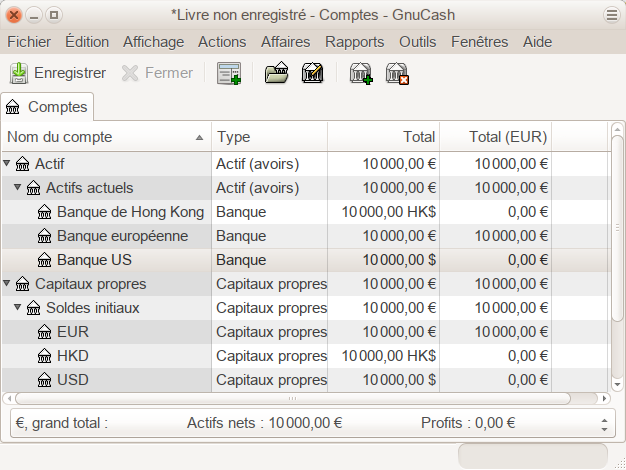Screen dimensions: 626x470
Task: Sort by the Total column header
Action: tap(384, 137)
